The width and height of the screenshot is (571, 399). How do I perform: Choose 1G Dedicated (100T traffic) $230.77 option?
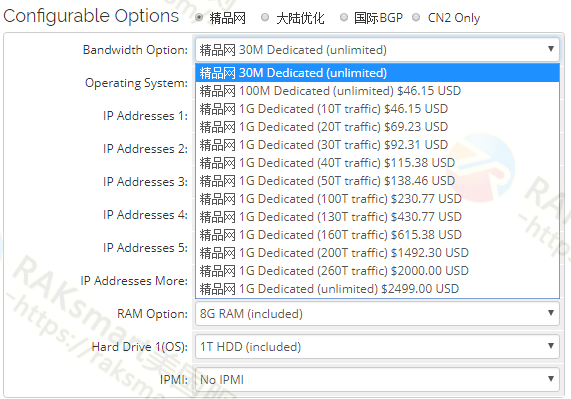coord(377,199)
